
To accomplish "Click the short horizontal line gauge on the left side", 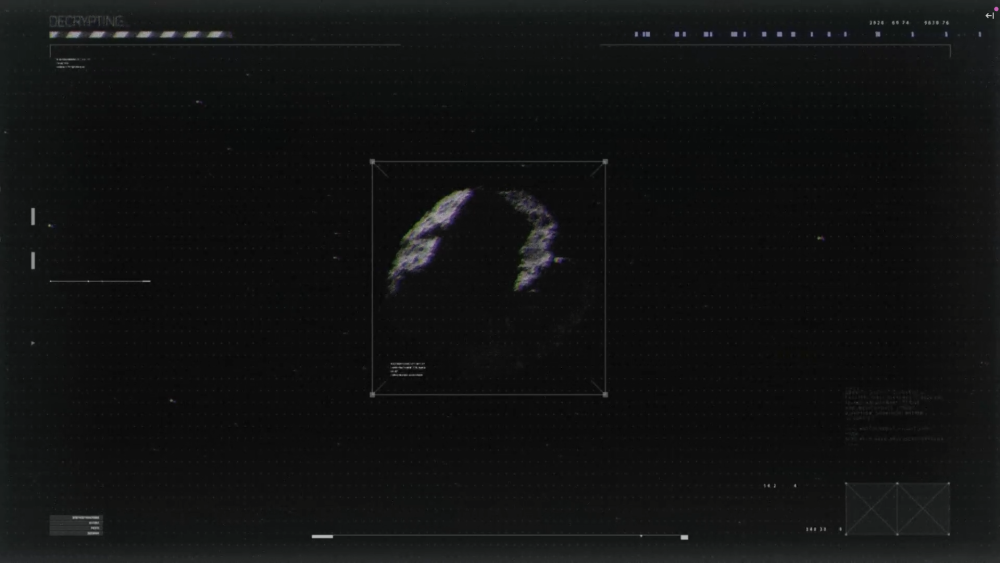I will tap(100, 281).
